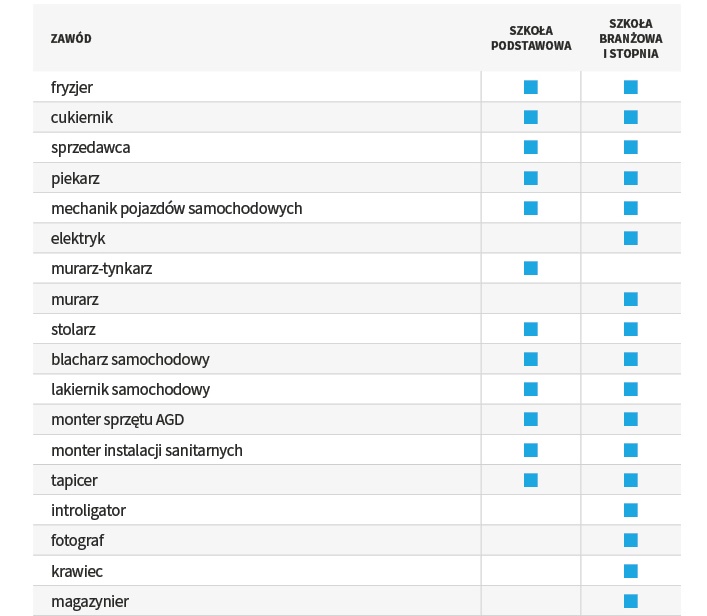
Task: Click the monter instalacji sanitarnych label
Action: click(x=147, y=450)
